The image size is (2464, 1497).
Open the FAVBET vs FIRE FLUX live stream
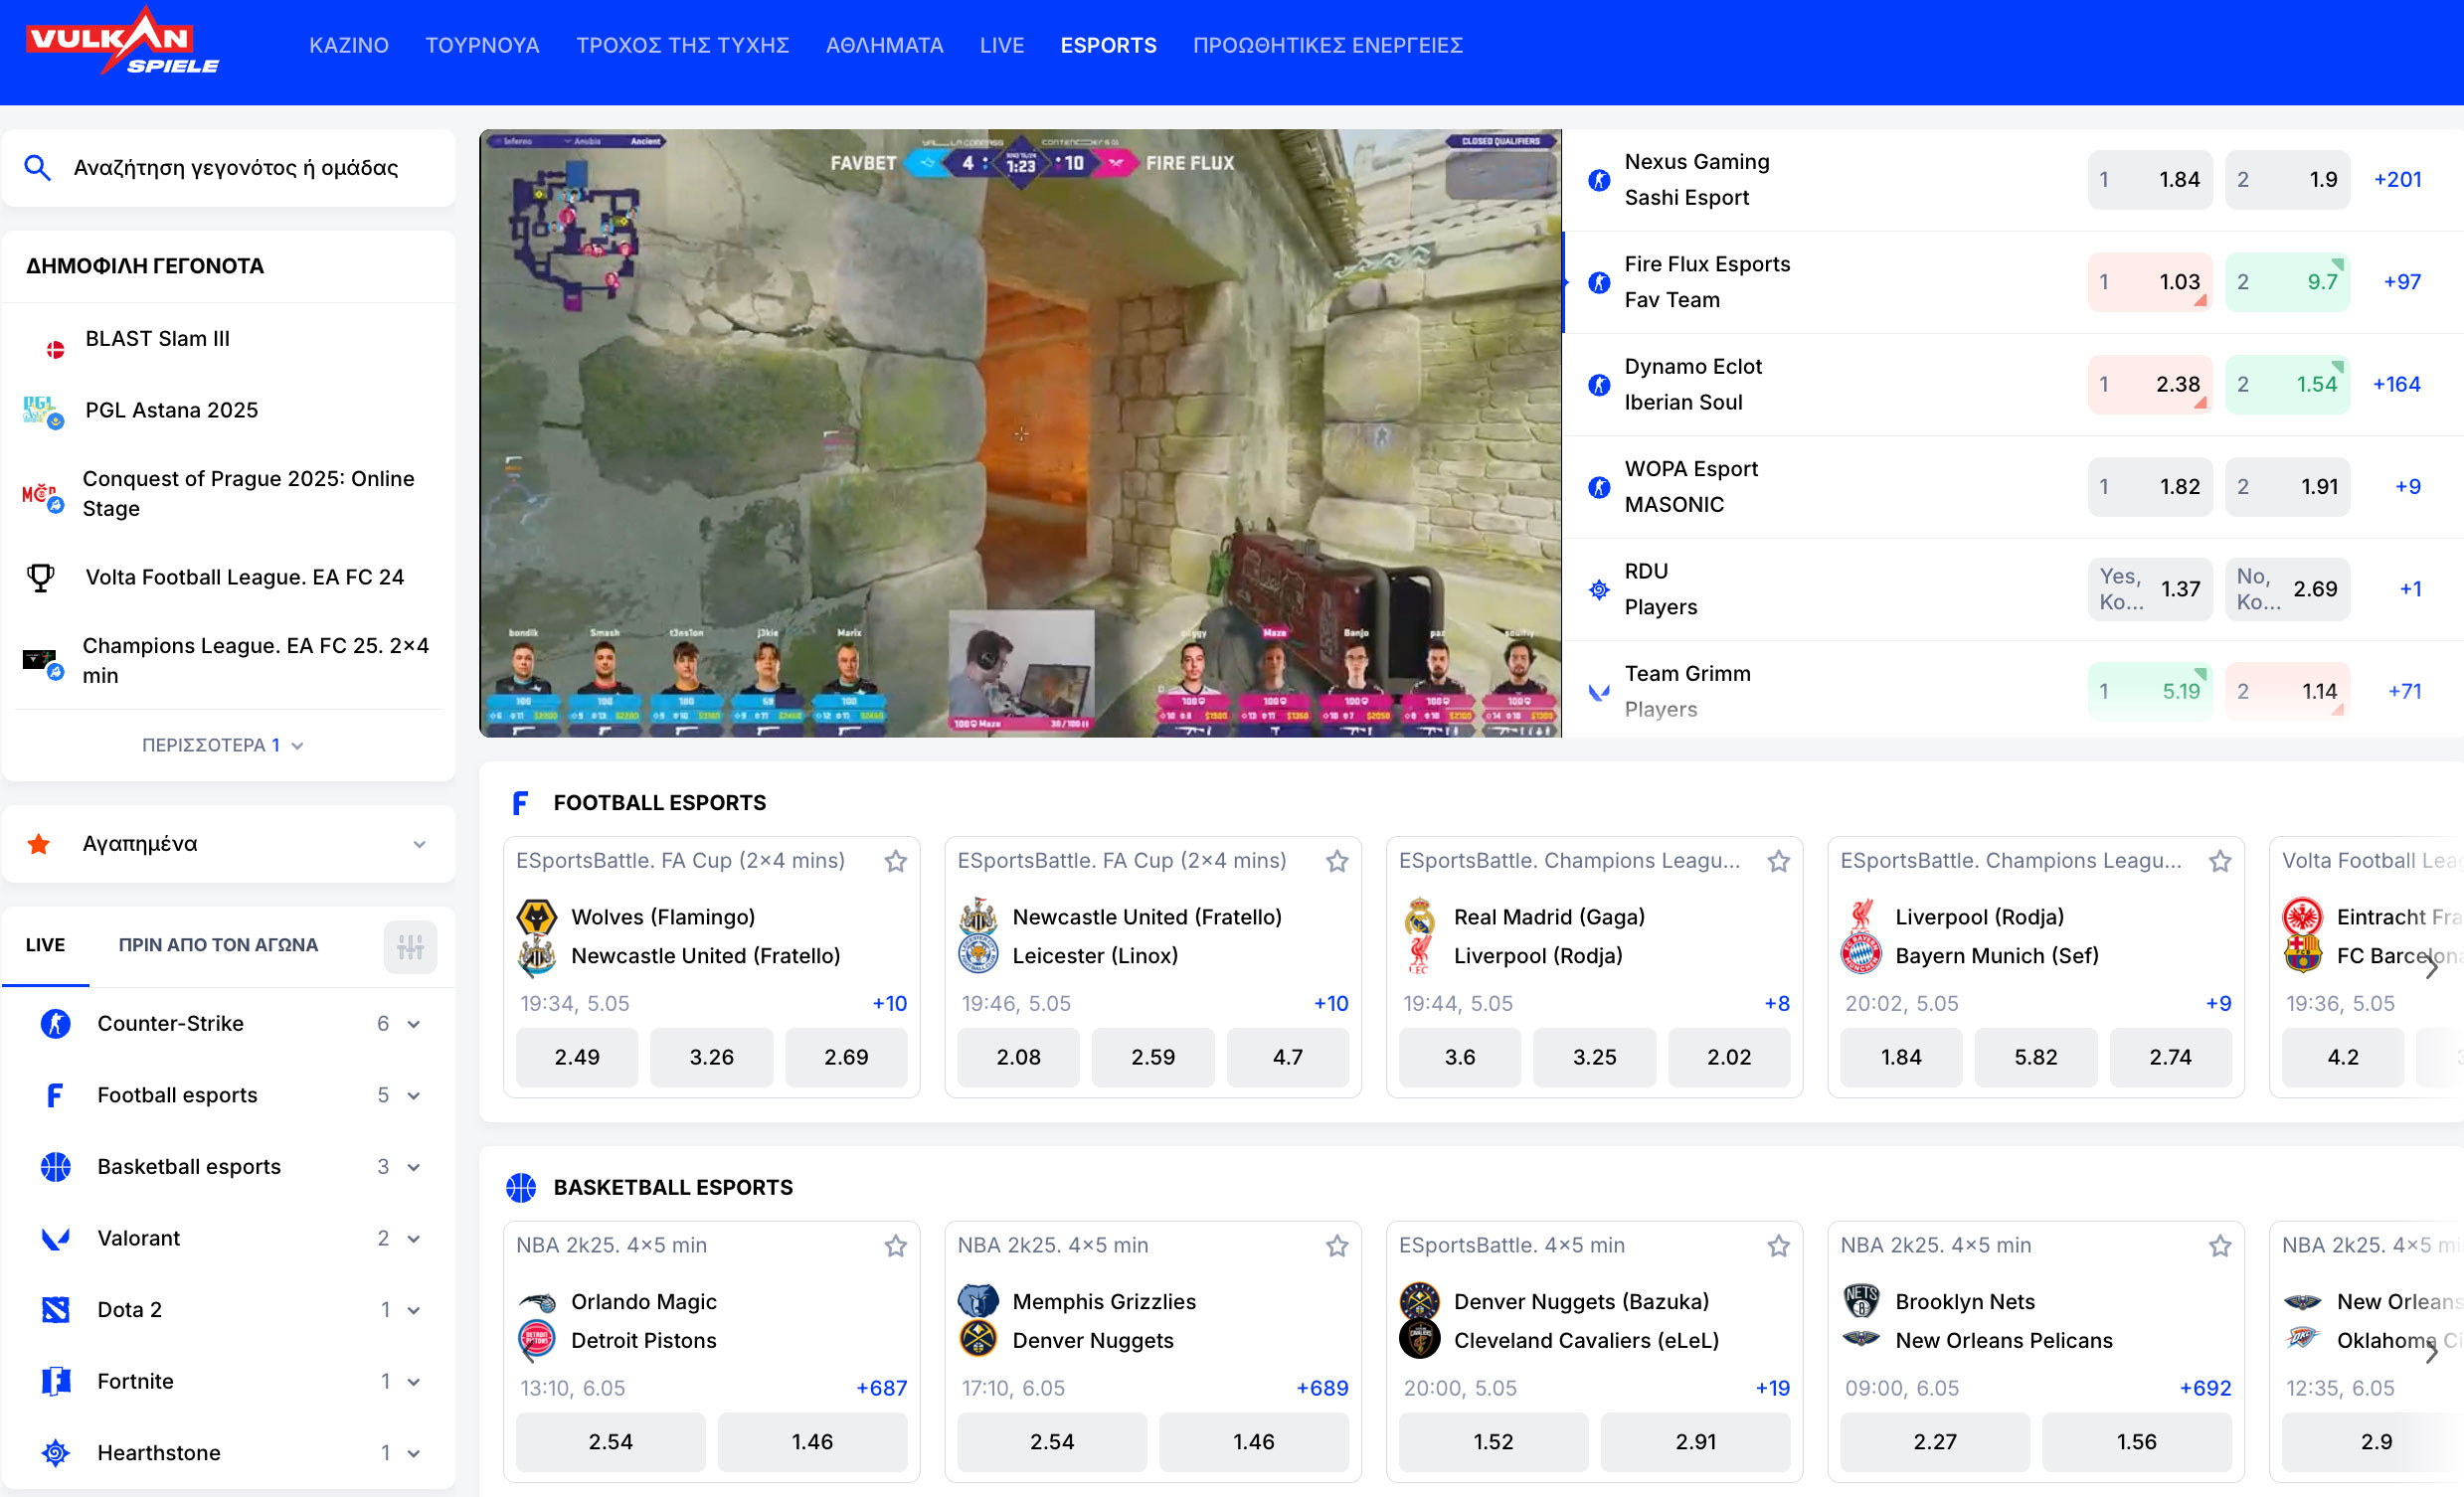1020,433
